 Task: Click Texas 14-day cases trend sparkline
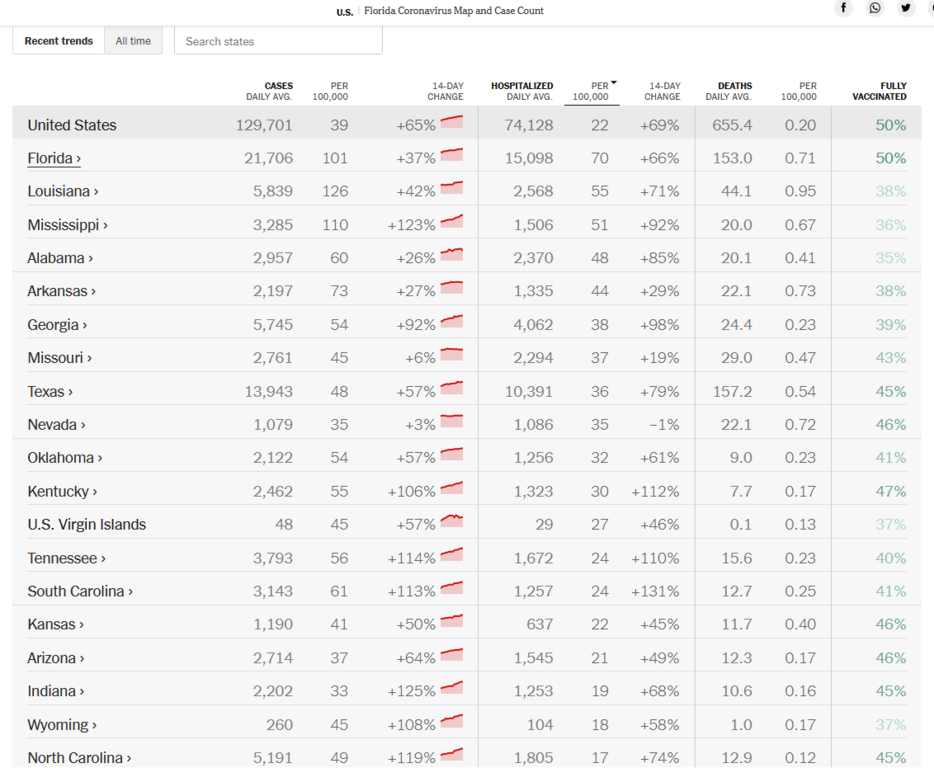click(451, 390)
